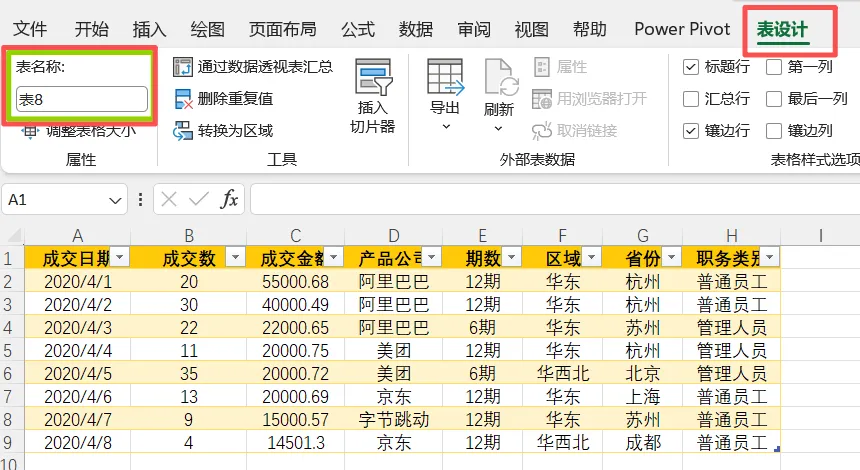Click the Insert Function fx icon

coord(229,199)
